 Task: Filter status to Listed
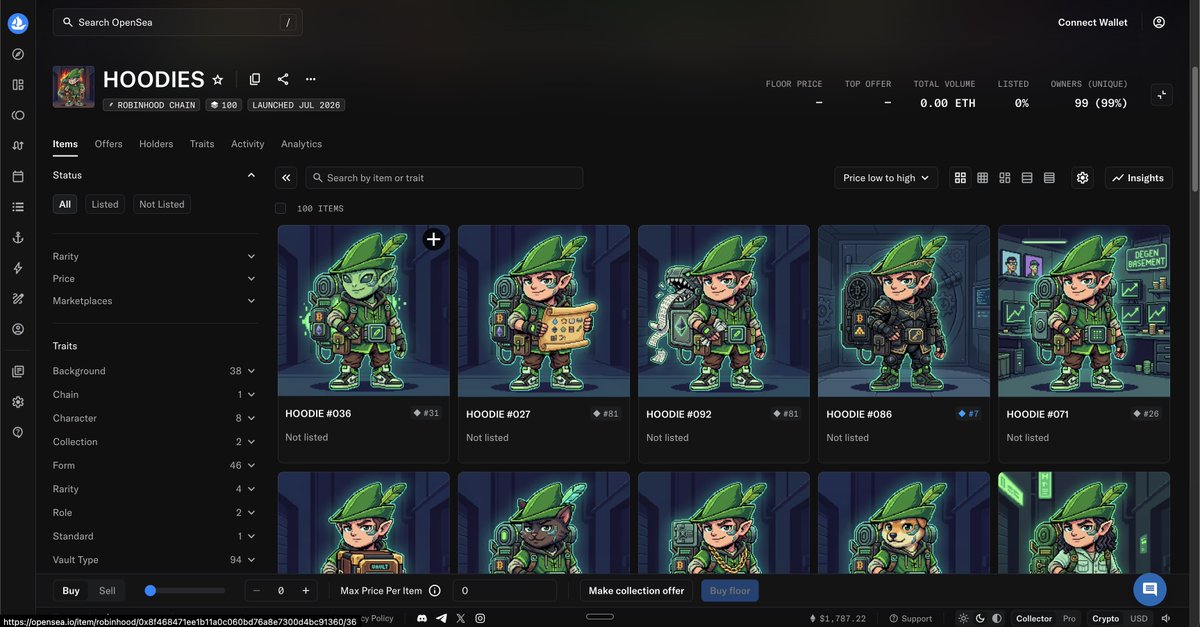coord(105,204)
